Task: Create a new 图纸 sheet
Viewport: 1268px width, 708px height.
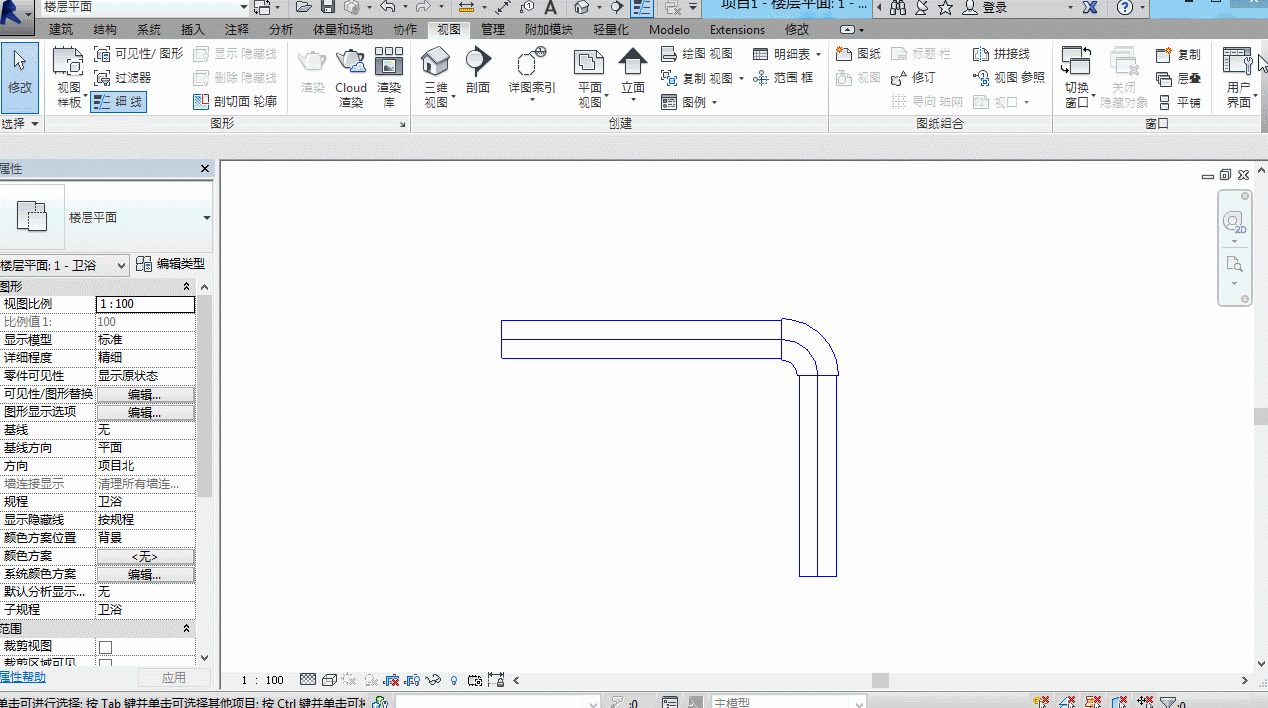Action: [x=858, y=54]
